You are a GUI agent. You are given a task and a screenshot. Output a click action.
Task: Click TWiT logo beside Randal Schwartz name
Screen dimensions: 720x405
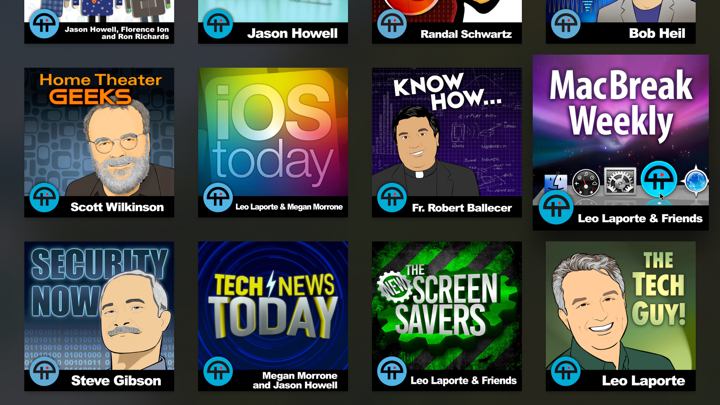click(x=392, y=24)
